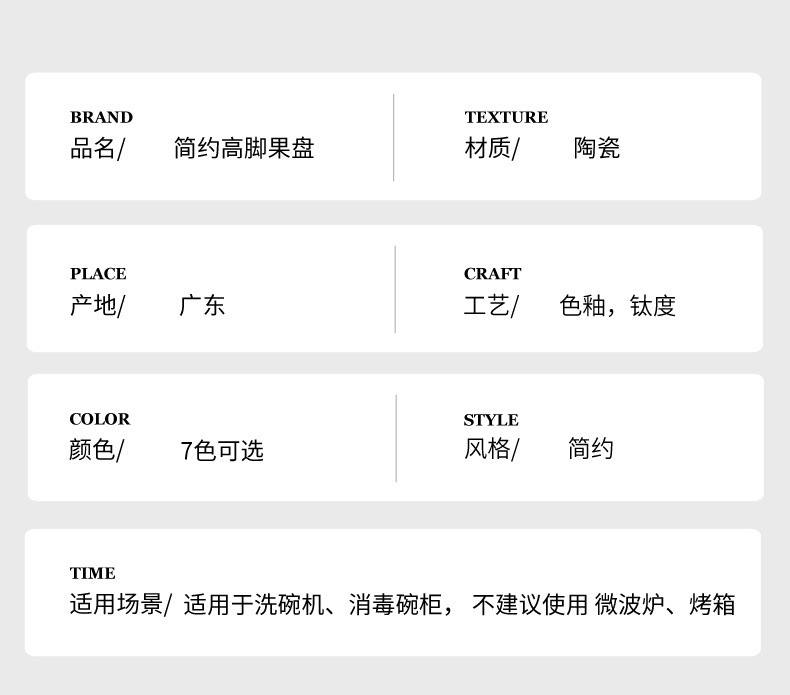
Task: Click the craft value 色釉，钛度
Action: pos(618,306)
